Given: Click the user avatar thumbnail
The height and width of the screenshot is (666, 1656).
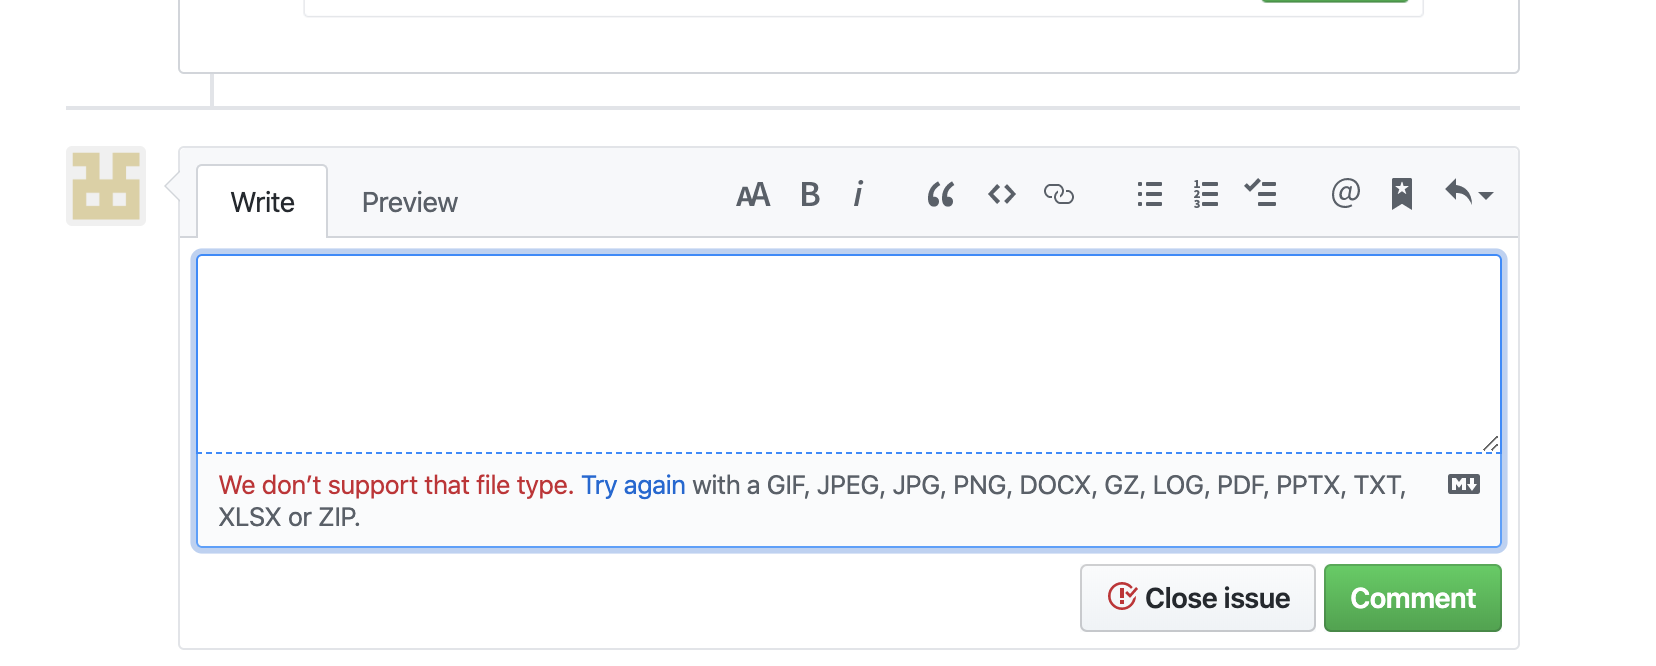Looking at the screenshot, I should (x=105, y=187).
